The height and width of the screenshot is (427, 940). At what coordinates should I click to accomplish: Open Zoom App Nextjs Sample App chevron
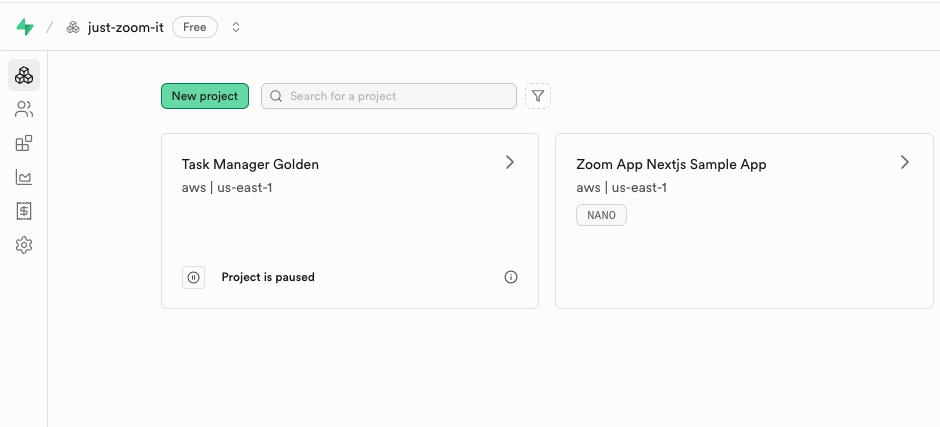click(x=905, y=162)
